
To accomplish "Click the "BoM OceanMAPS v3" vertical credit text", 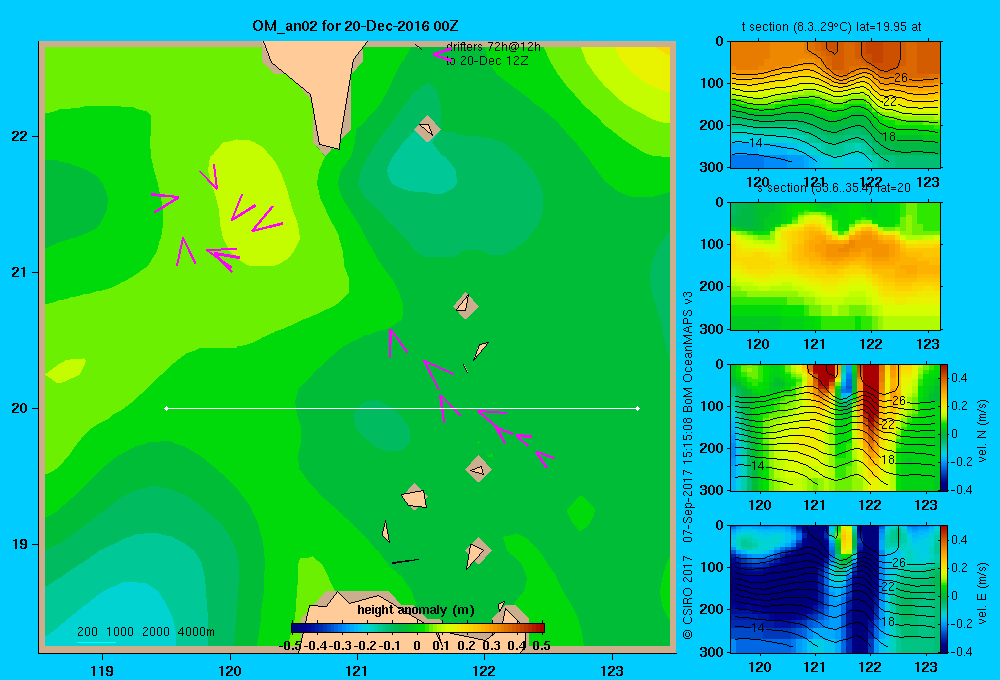I will pyautogui.click(x=688, y=353).
